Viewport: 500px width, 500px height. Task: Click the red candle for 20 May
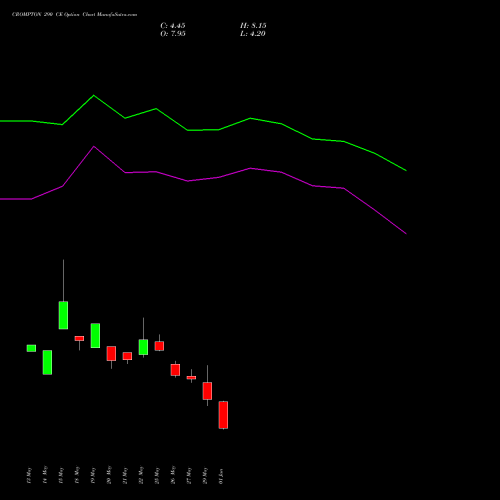point(111,353)
